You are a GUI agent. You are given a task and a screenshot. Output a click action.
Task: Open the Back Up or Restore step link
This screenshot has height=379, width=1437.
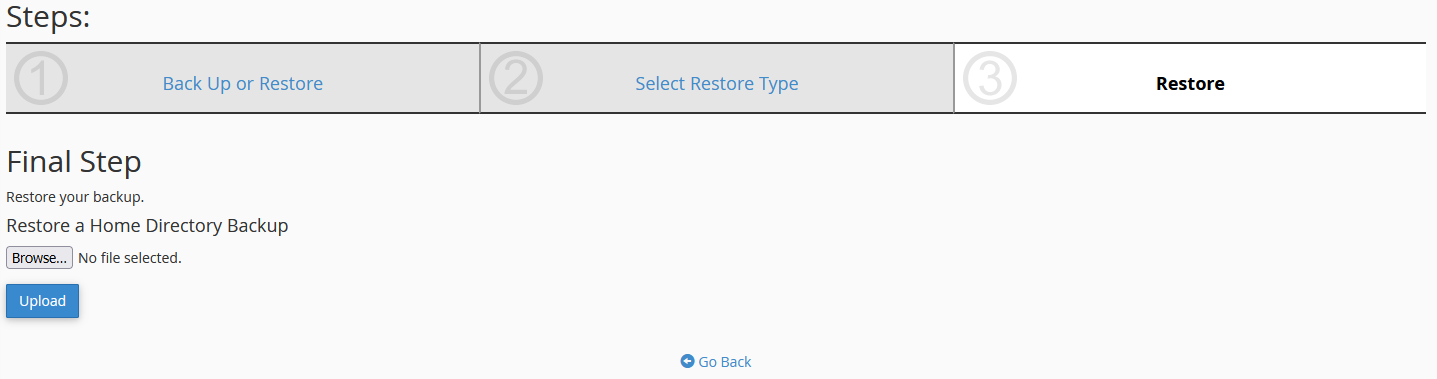pos(243,83)
